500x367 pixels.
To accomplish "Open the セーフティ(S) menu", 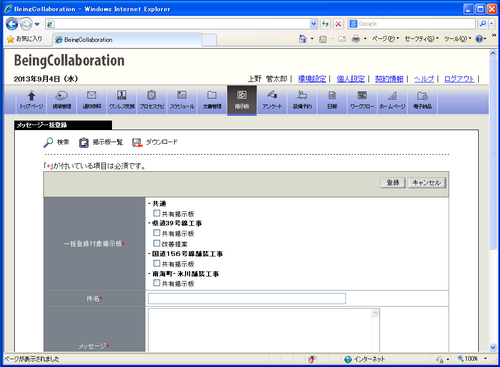I will click(x=422, y=39).
